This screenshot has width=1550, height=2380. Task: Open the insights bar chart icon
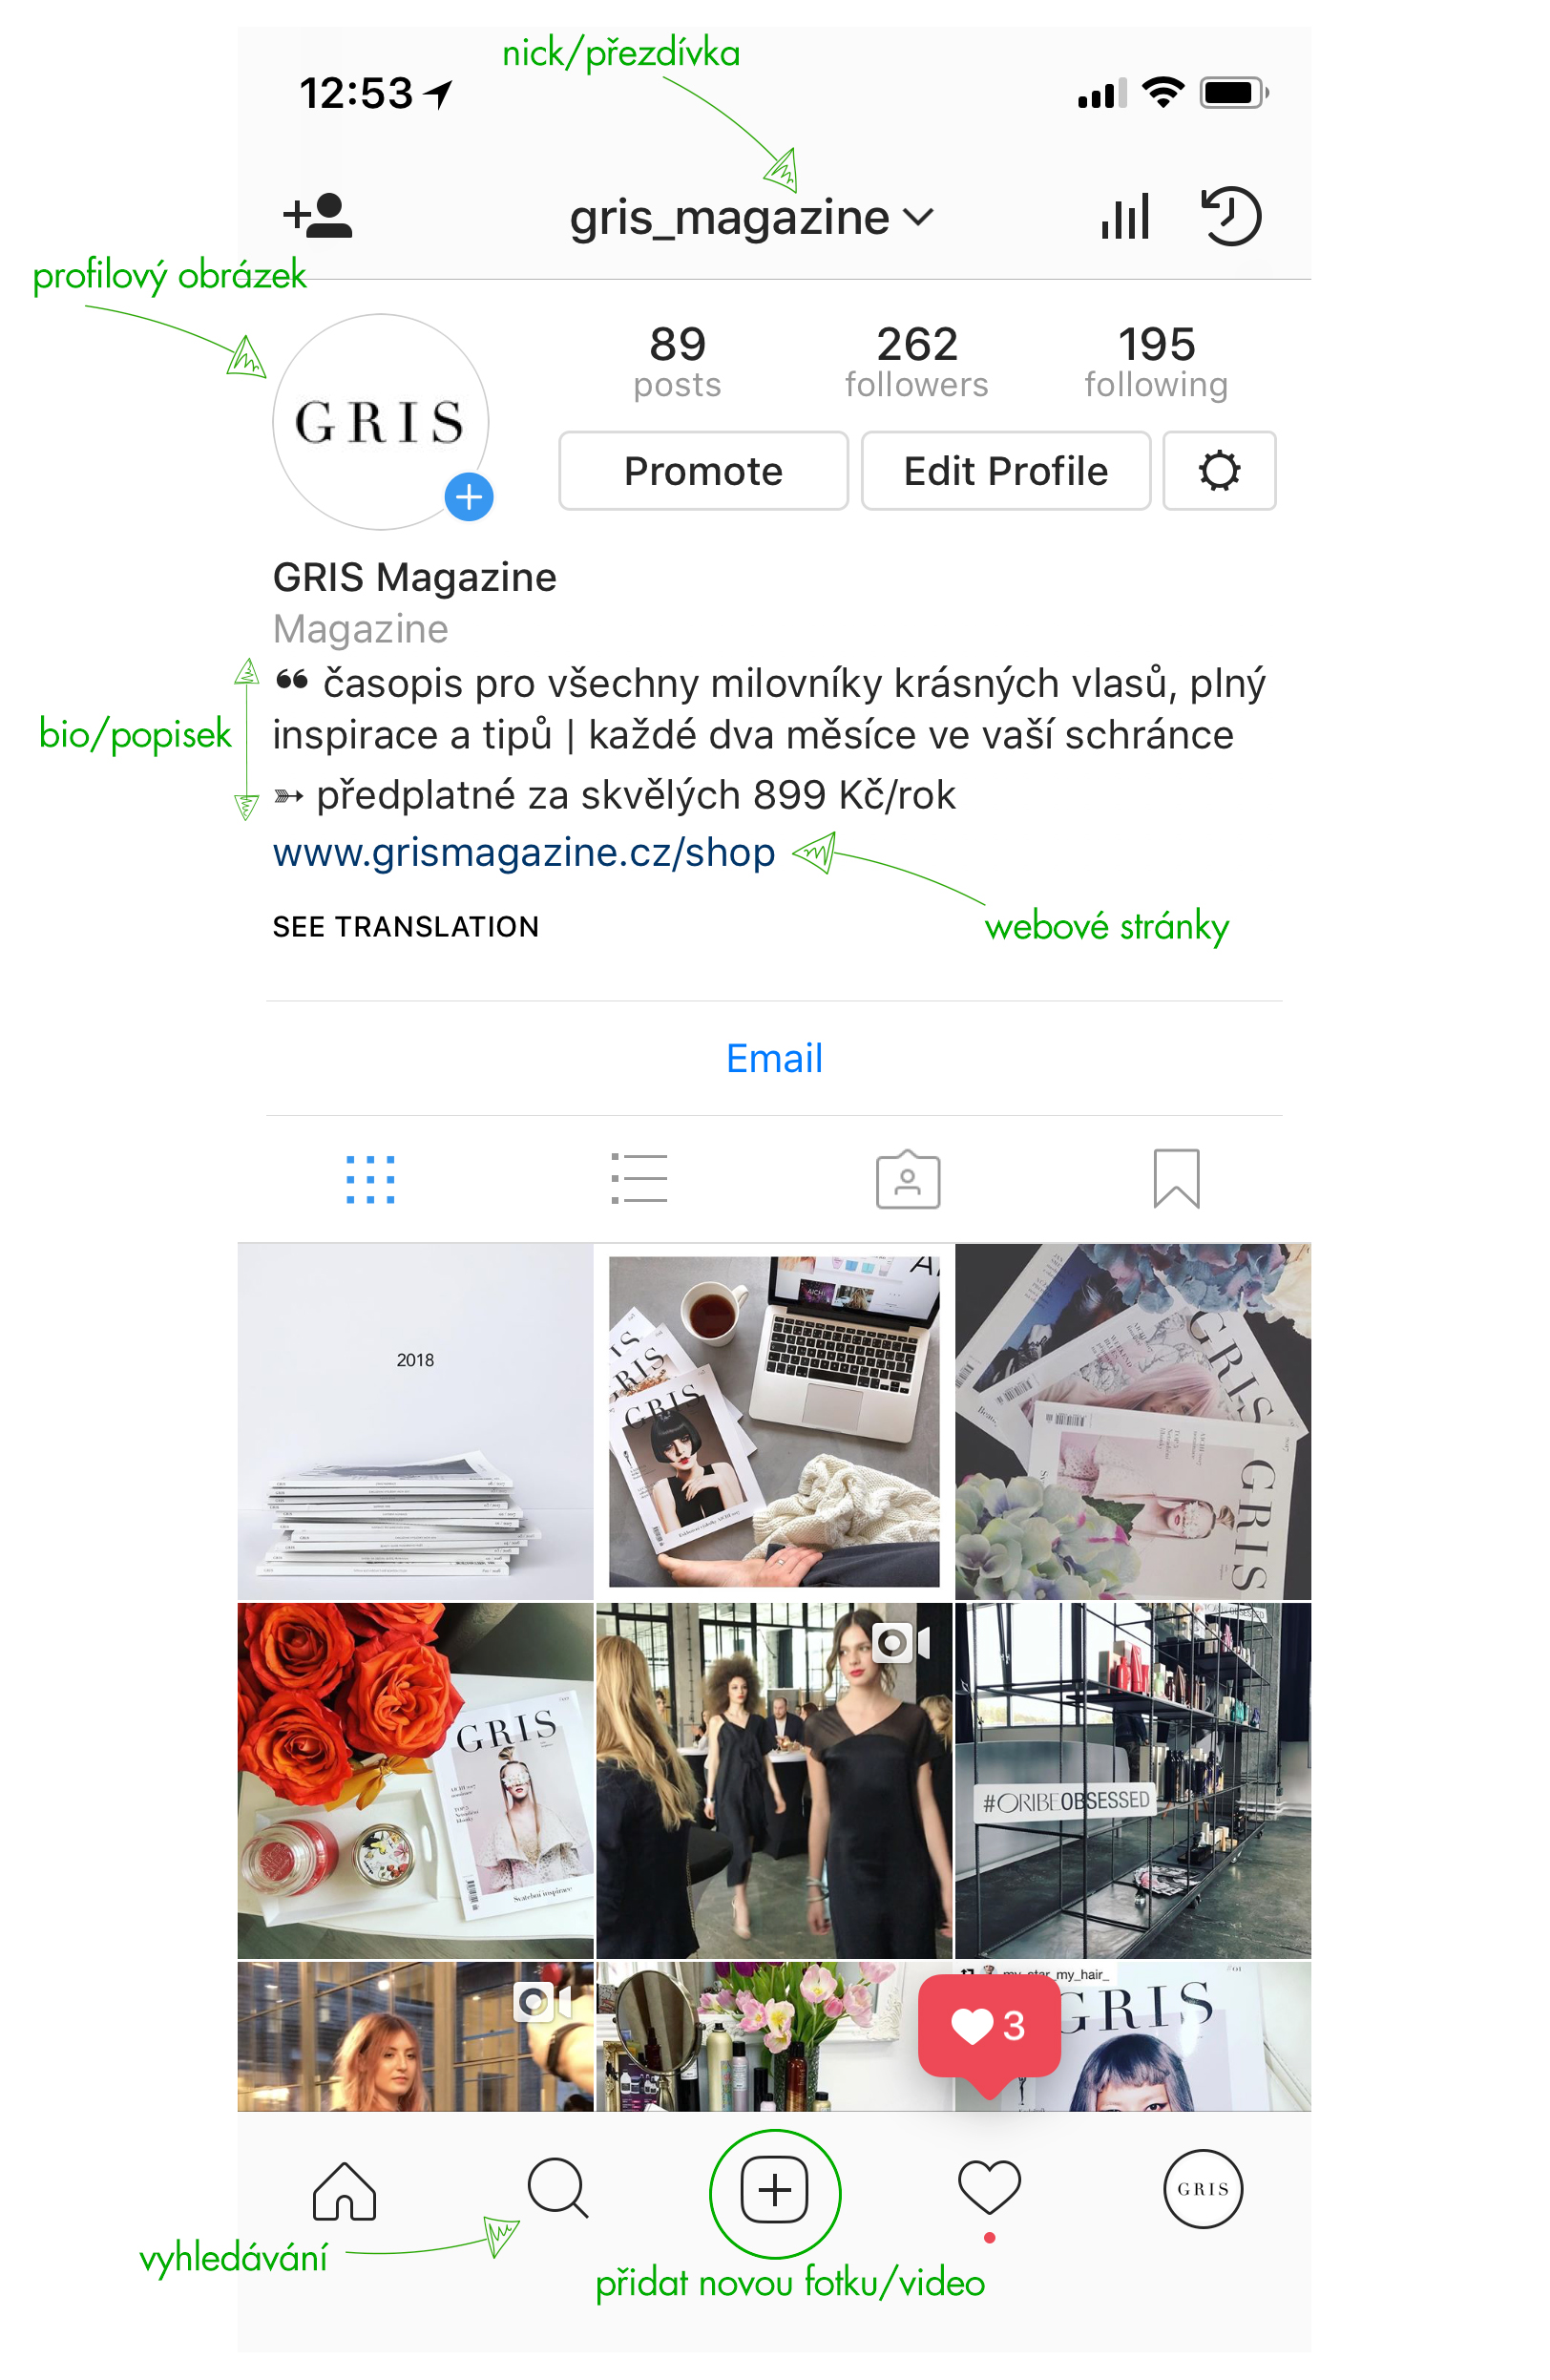coord(1125,216)
